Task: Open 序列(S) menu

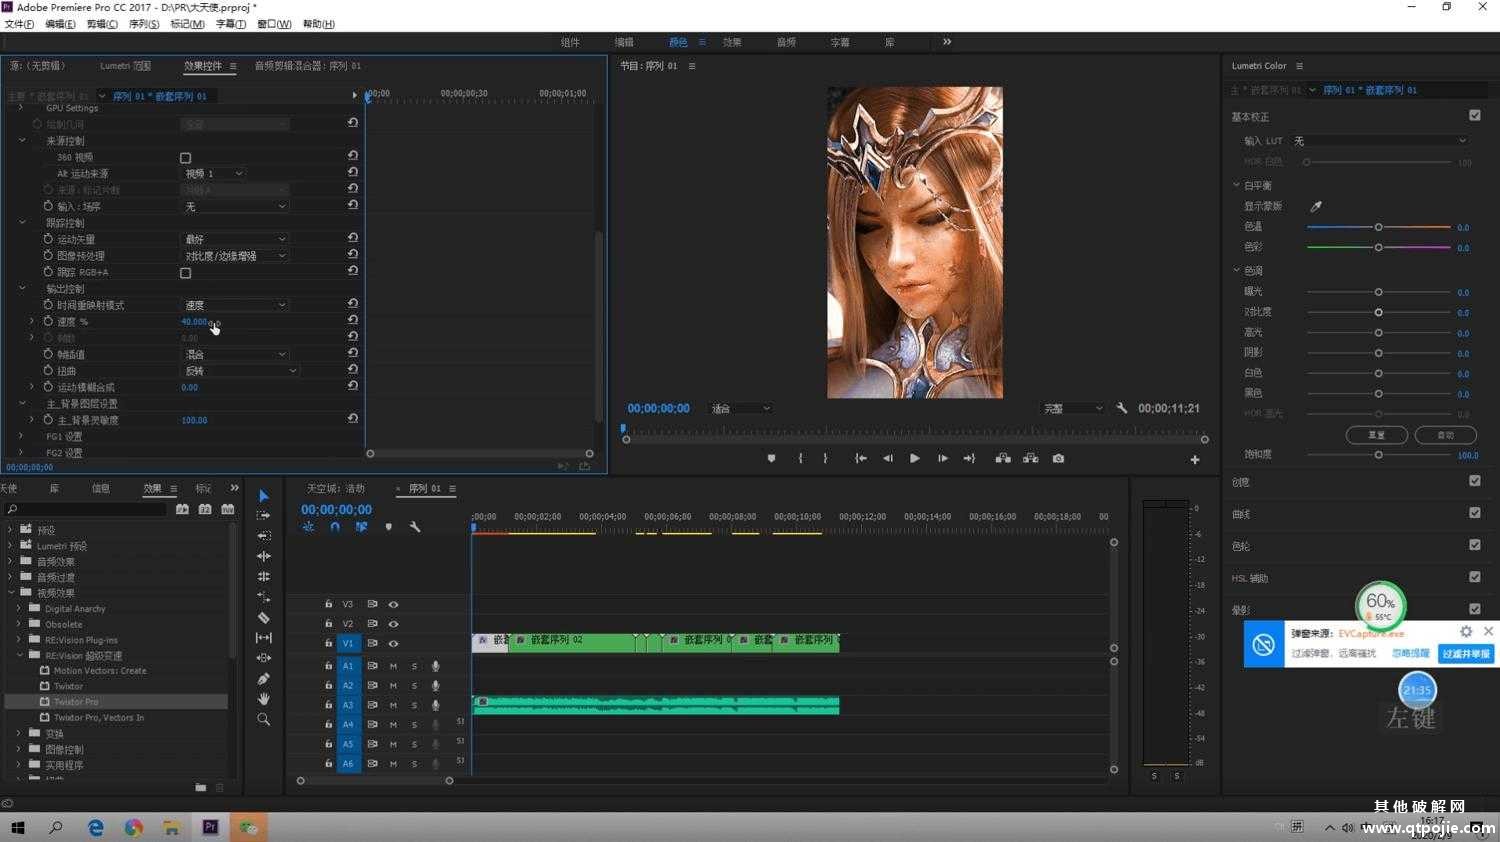Action: (144, 24)
